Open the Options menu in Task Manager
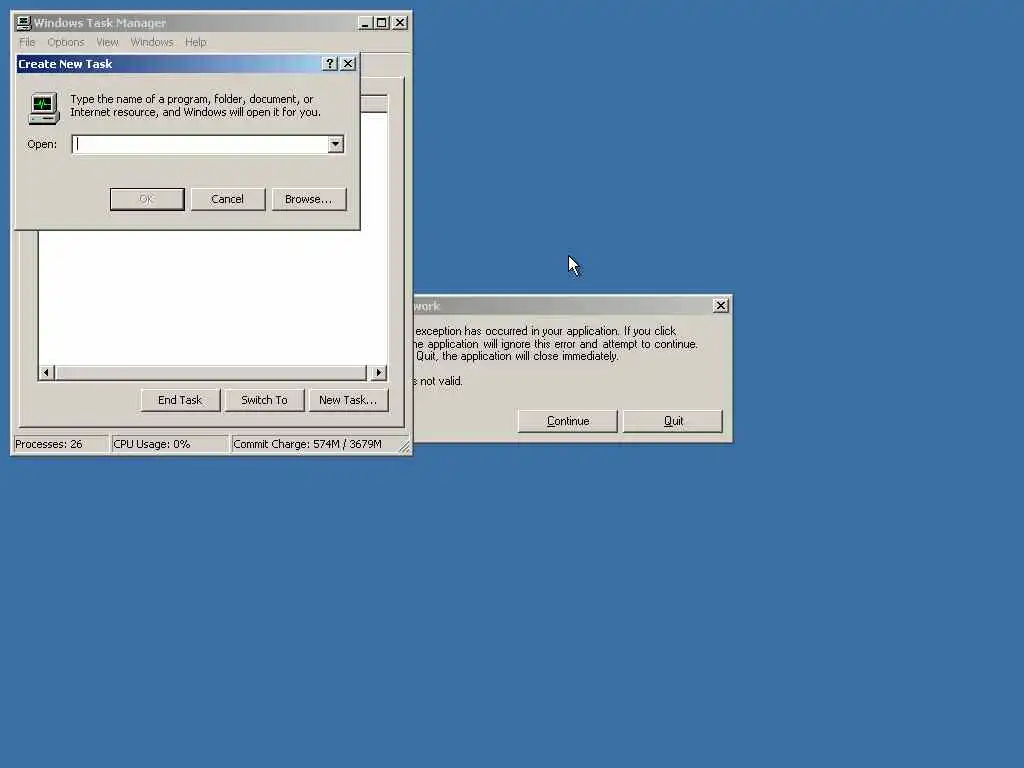This screenshot has height=768, width=1024. [65, 42]
